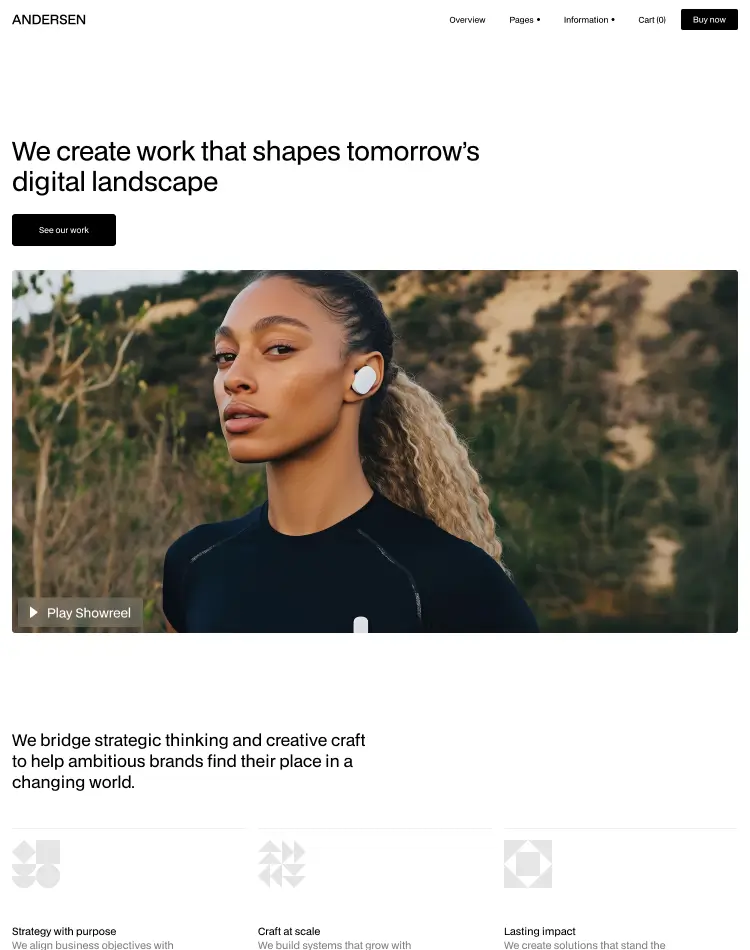Expand the Information dropdown menu
750x950 pixels.
pyautogui.click(x=589, y=20)
